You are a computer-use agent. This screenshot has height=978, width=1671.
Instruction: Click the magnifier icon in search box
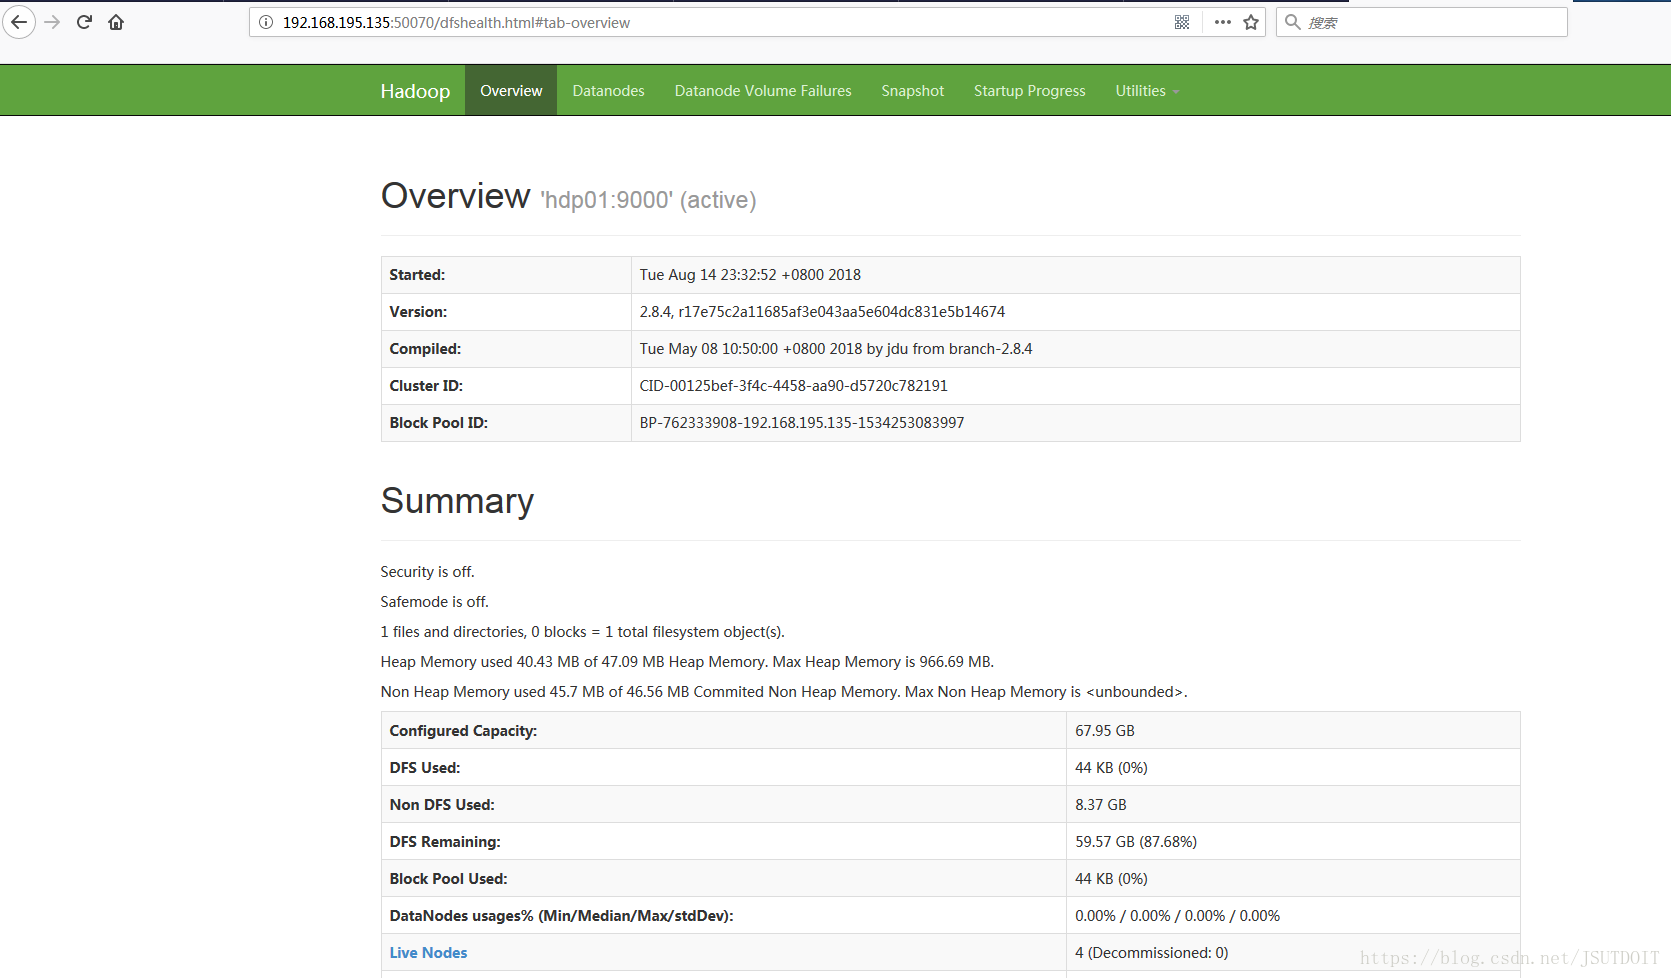1293,22
